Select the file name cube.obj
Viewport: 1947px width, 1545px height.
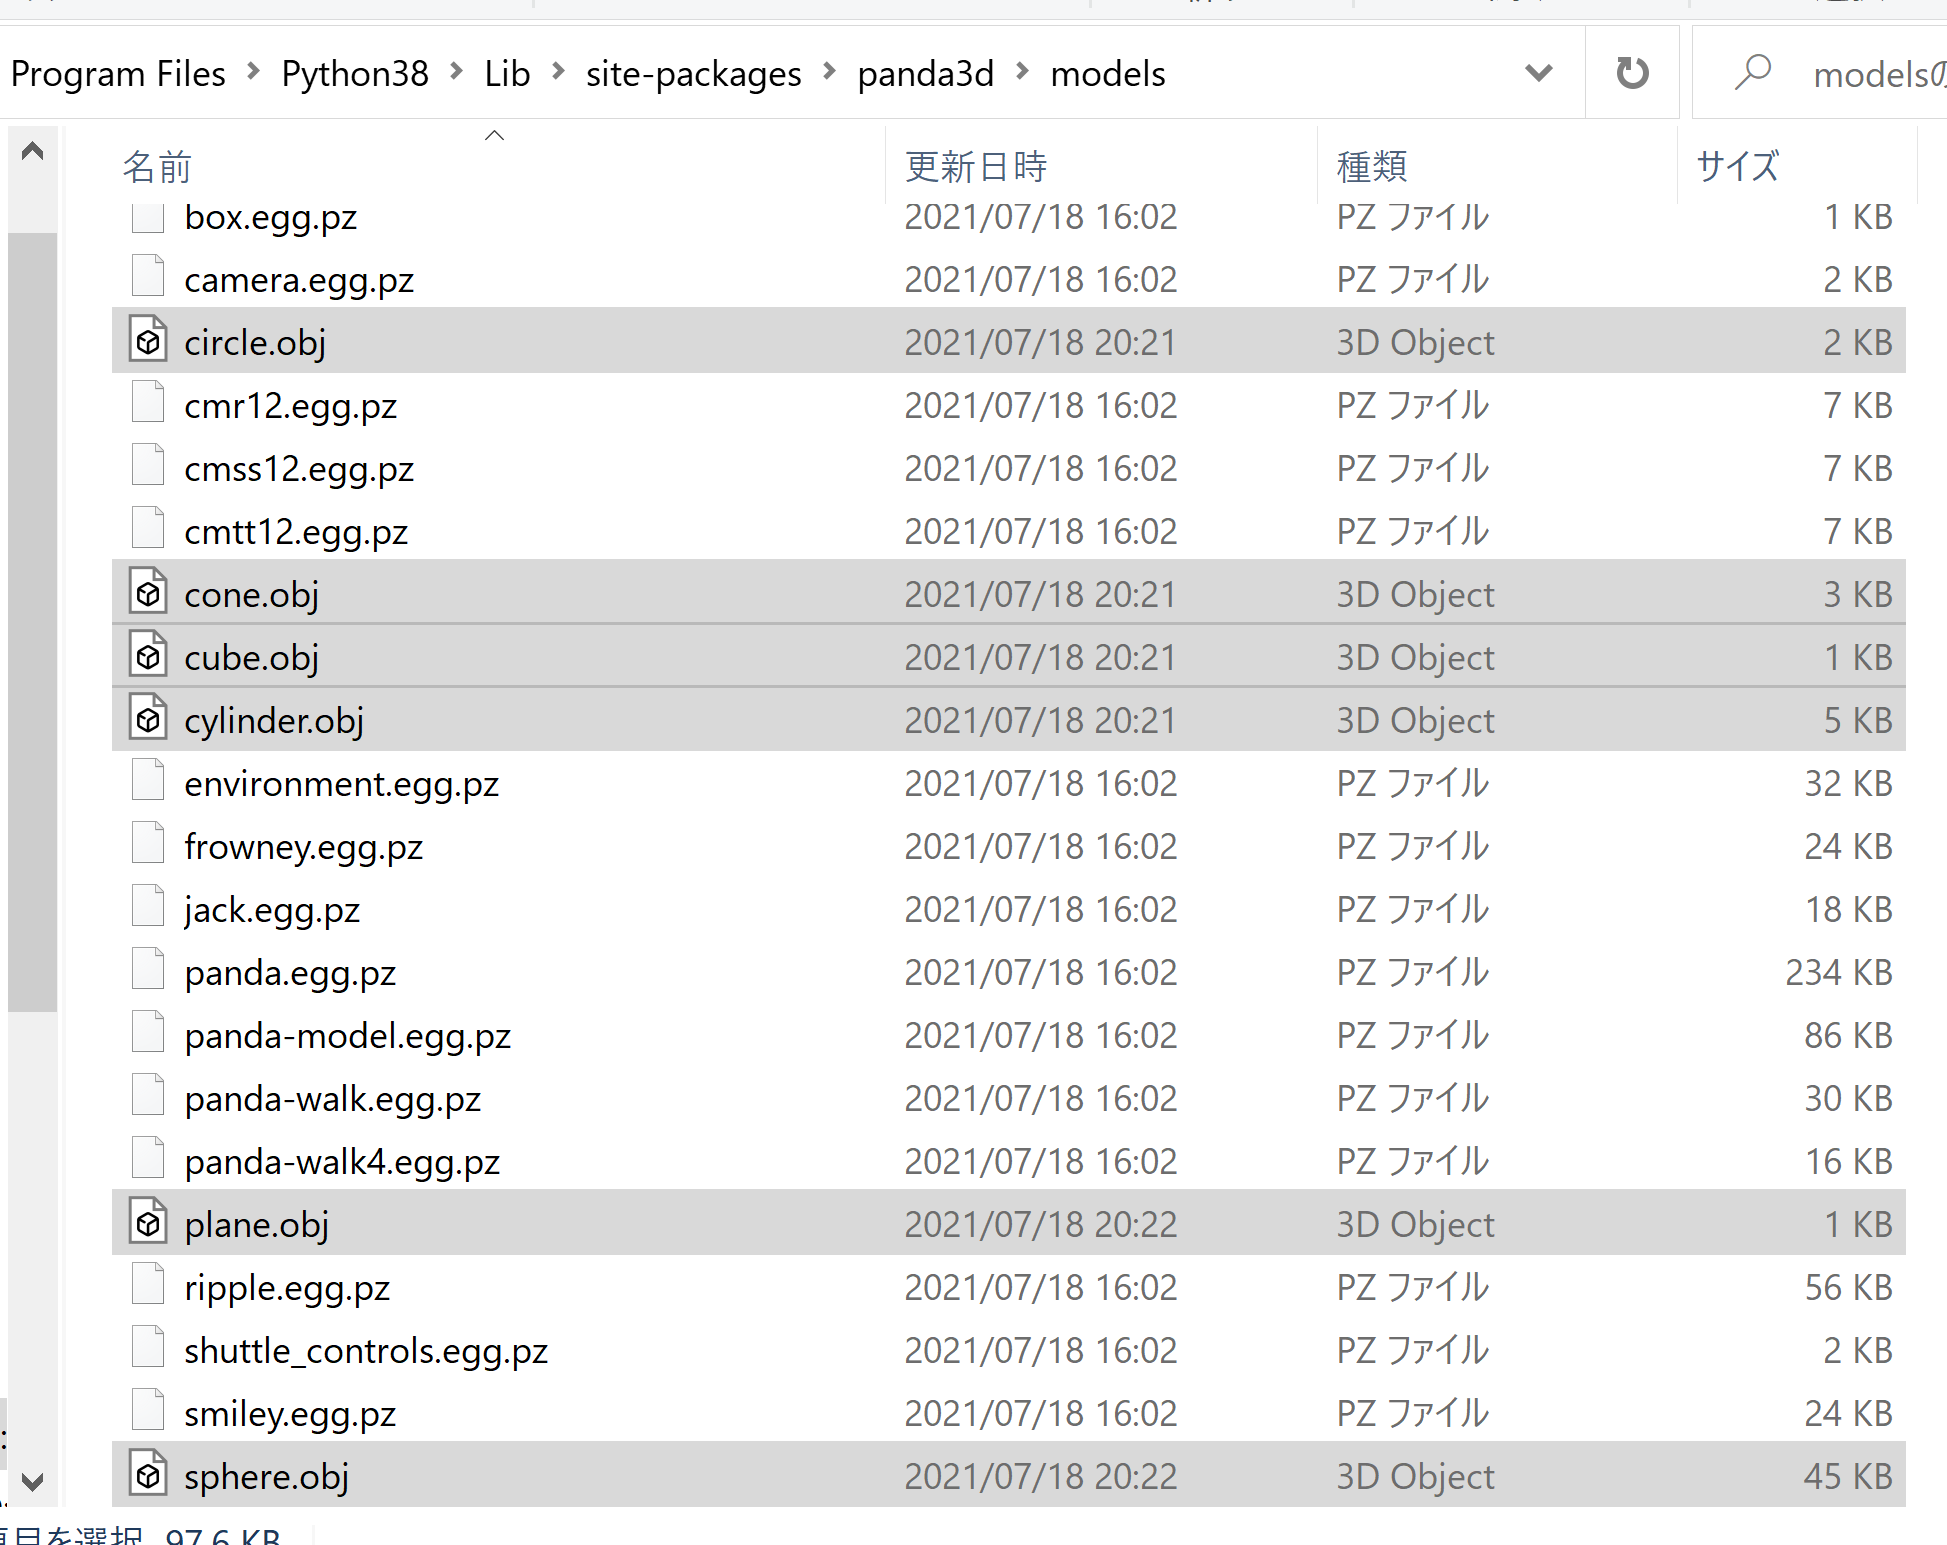pos(252,658)
